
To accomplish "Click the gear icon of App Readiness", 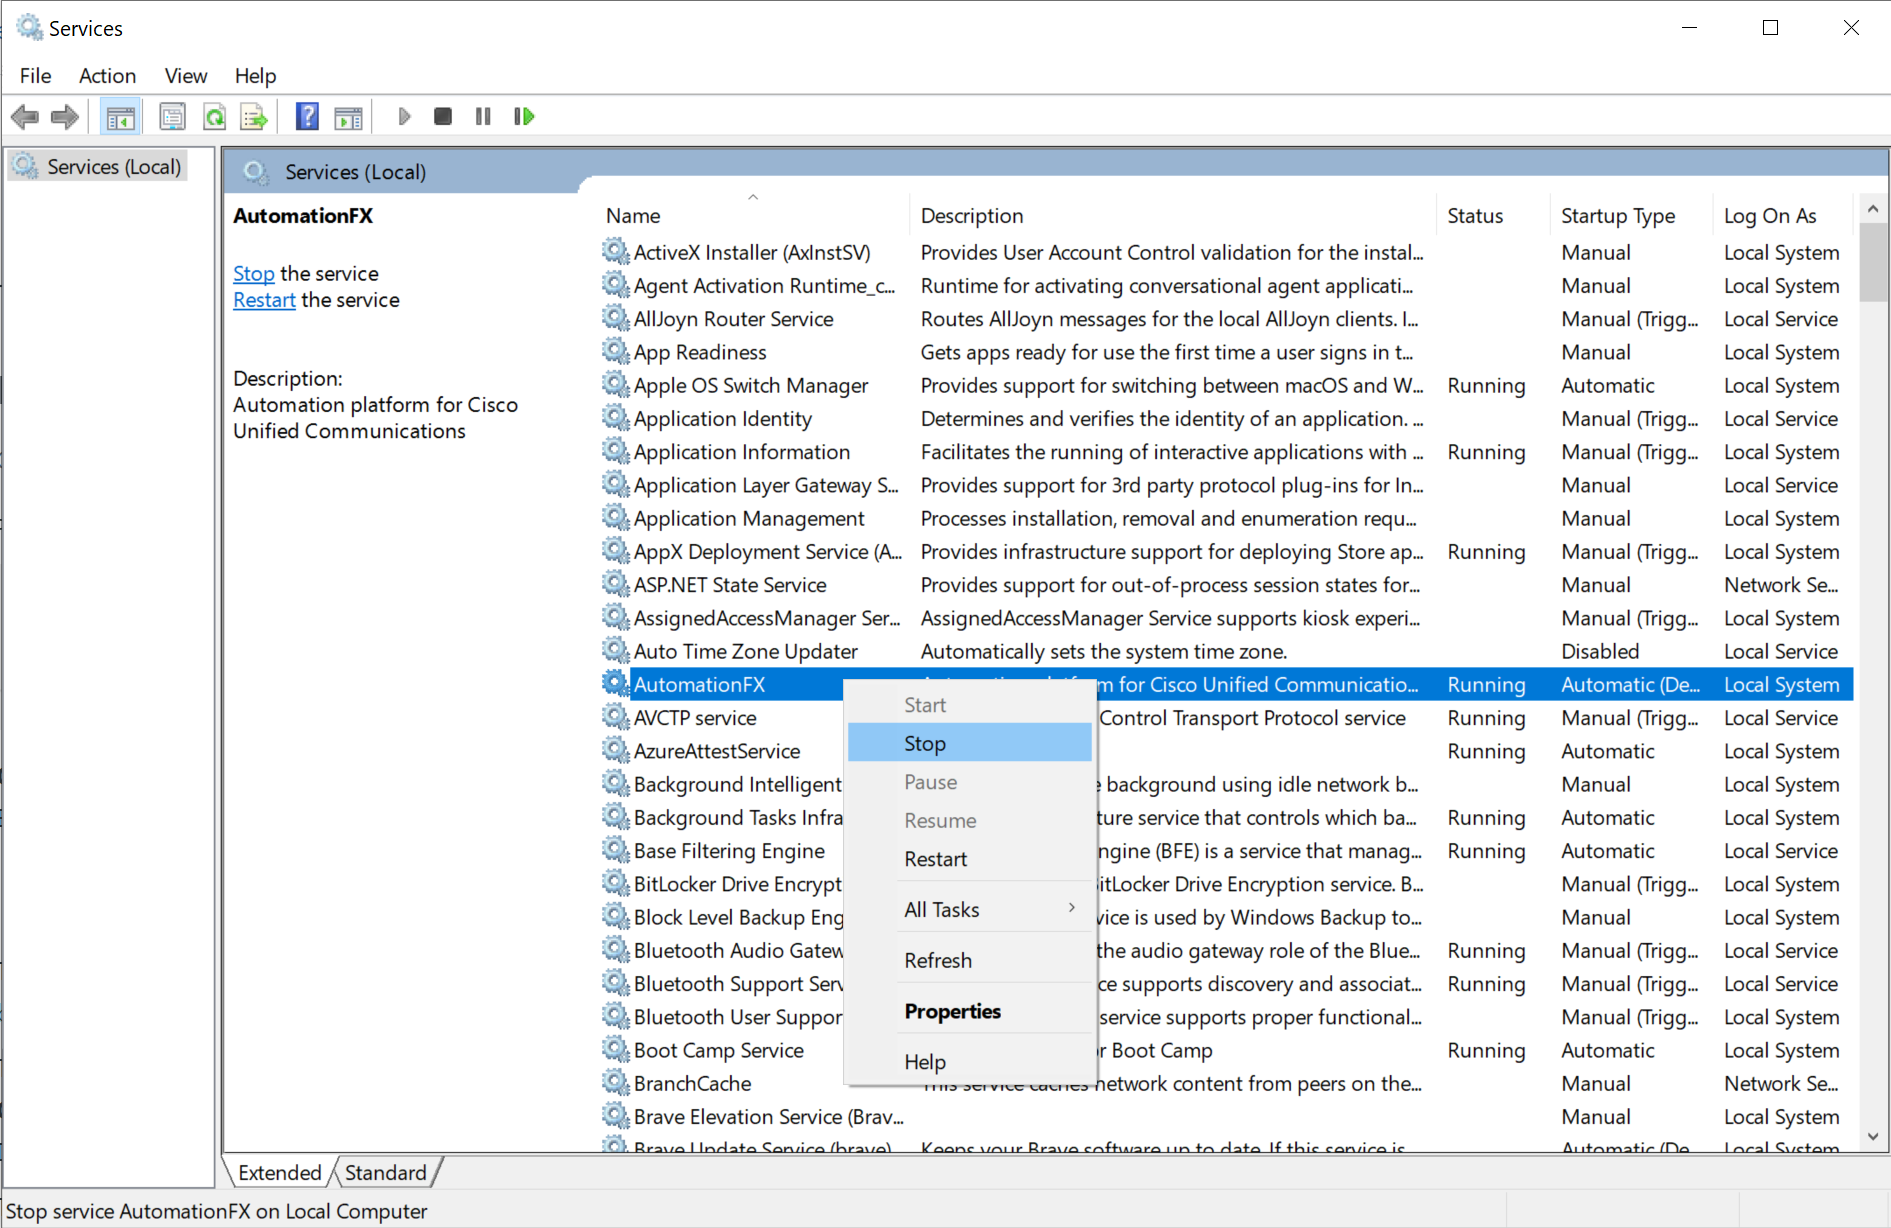I will point(616,351).
